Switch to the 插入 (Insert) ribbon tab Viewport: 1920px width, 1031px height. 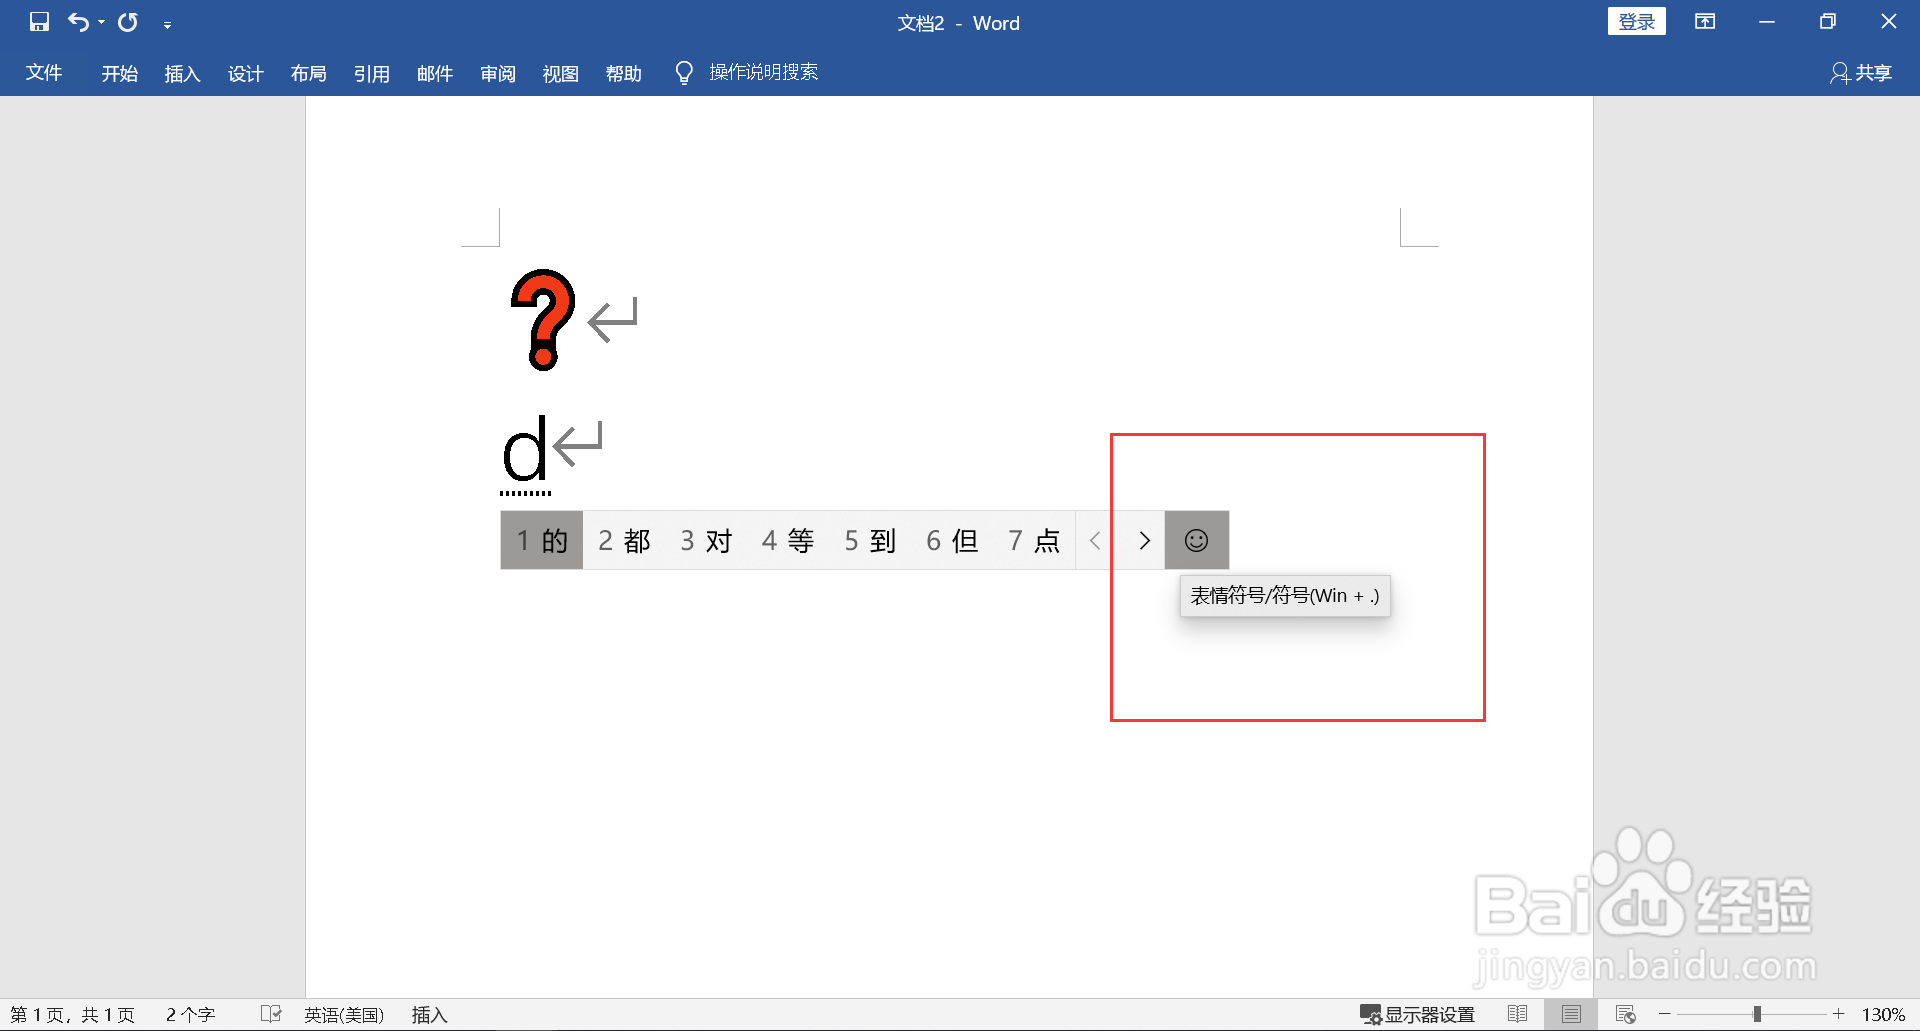pyautogui.click(x=183, y=73)
